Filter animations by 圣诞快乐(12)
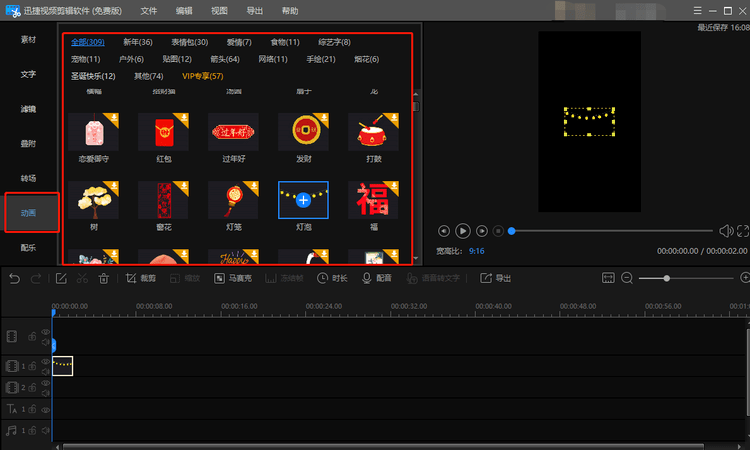The height and width of the screenshot is (450, 750). pos(93,76)
